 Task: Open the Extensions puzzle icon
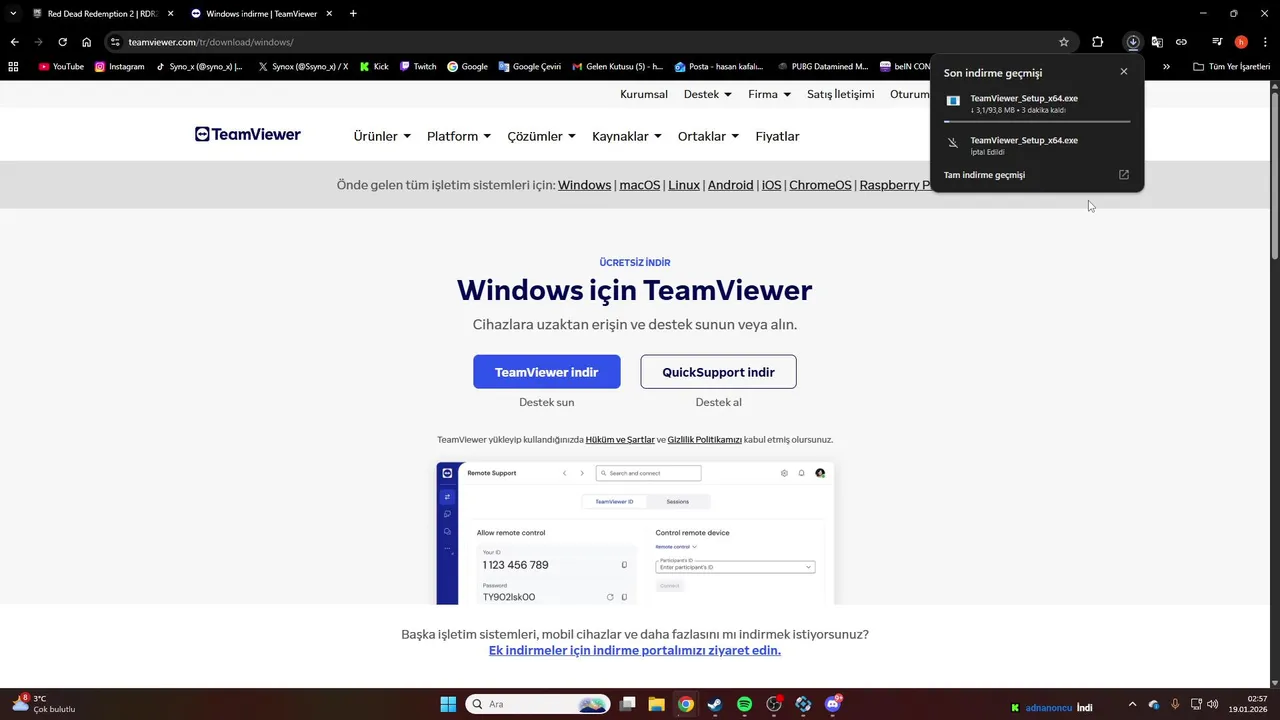point(1098,42)
